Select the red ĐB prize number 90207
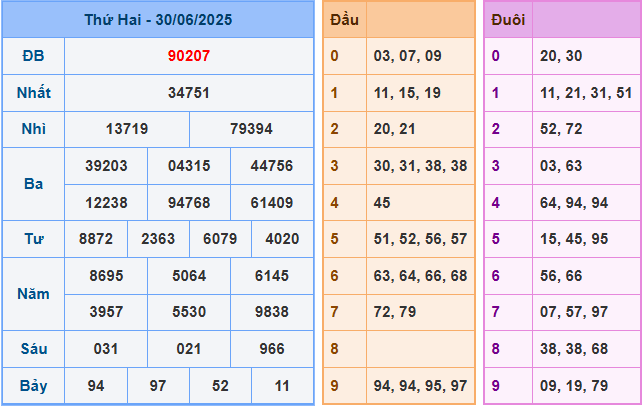The image size is (644, 407). point(188,56)
